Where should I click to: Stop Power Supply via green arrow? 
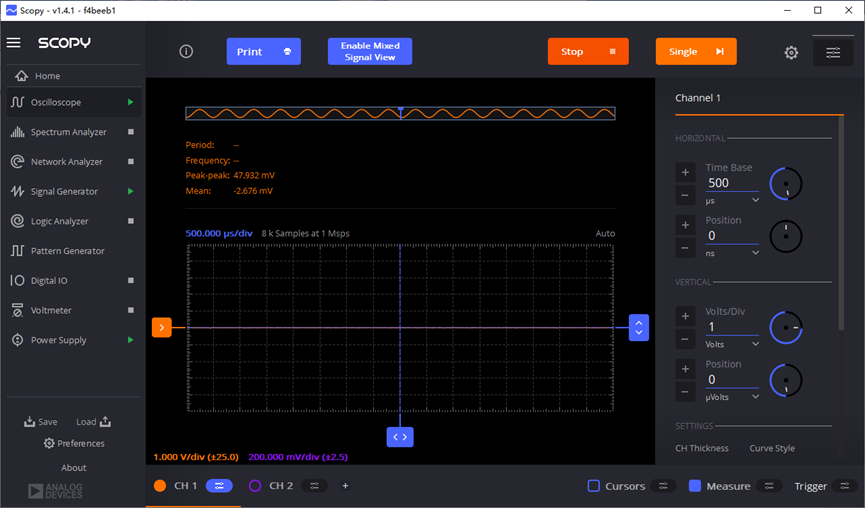[x=131, y=340]
